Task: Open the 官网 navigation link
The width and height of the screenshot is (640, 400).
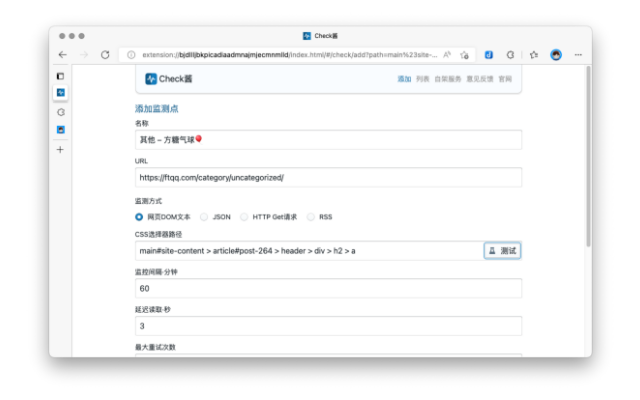Action: [505, 79]
